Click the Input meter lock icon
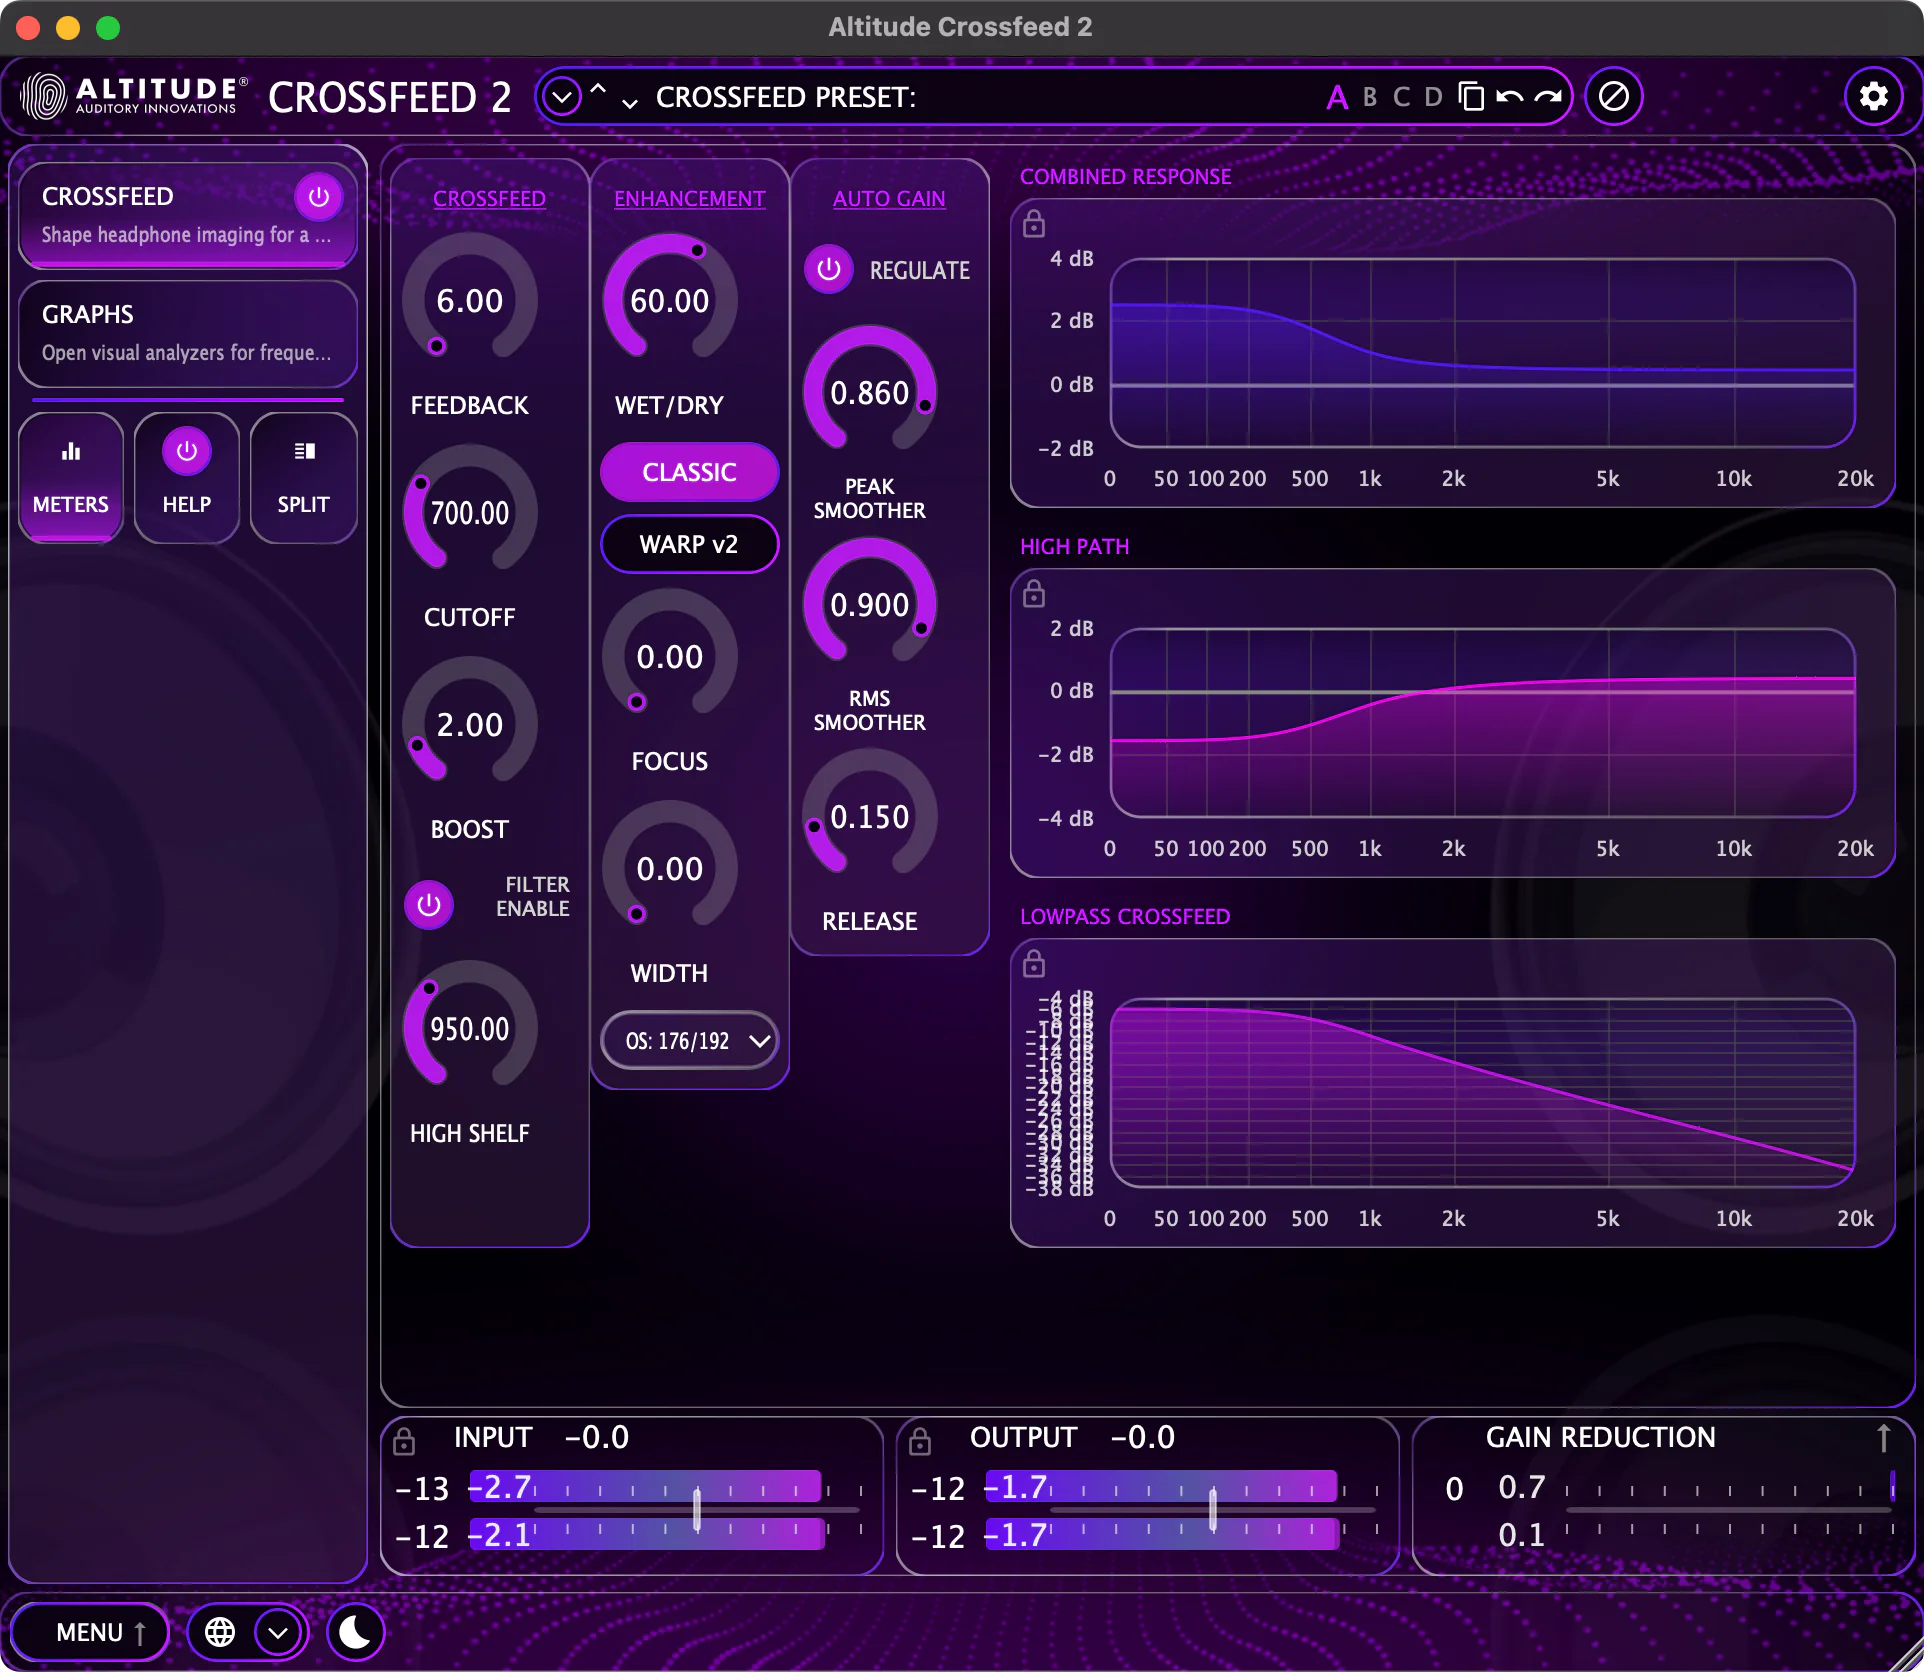The width and height of the screenshot is (1924, 1672). click(404, 1441)
